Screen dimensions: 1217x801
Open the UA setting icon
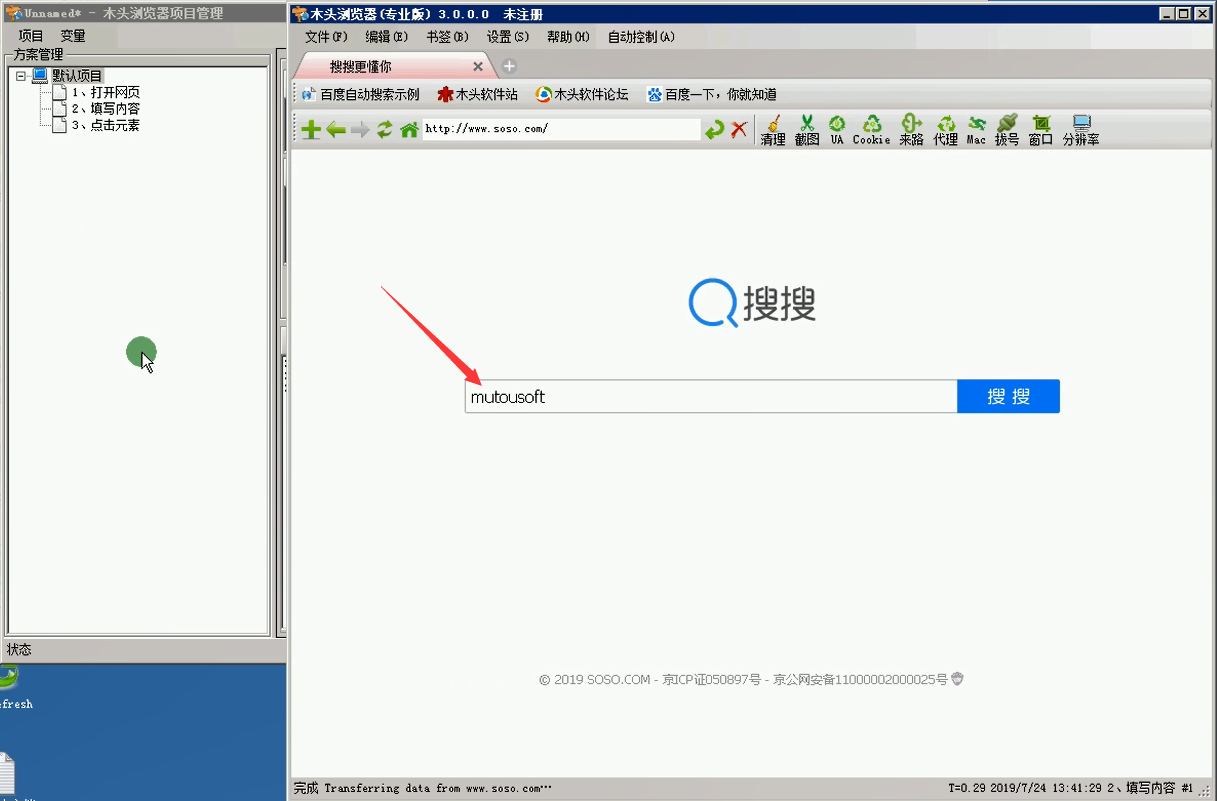(x=837, y=130)
